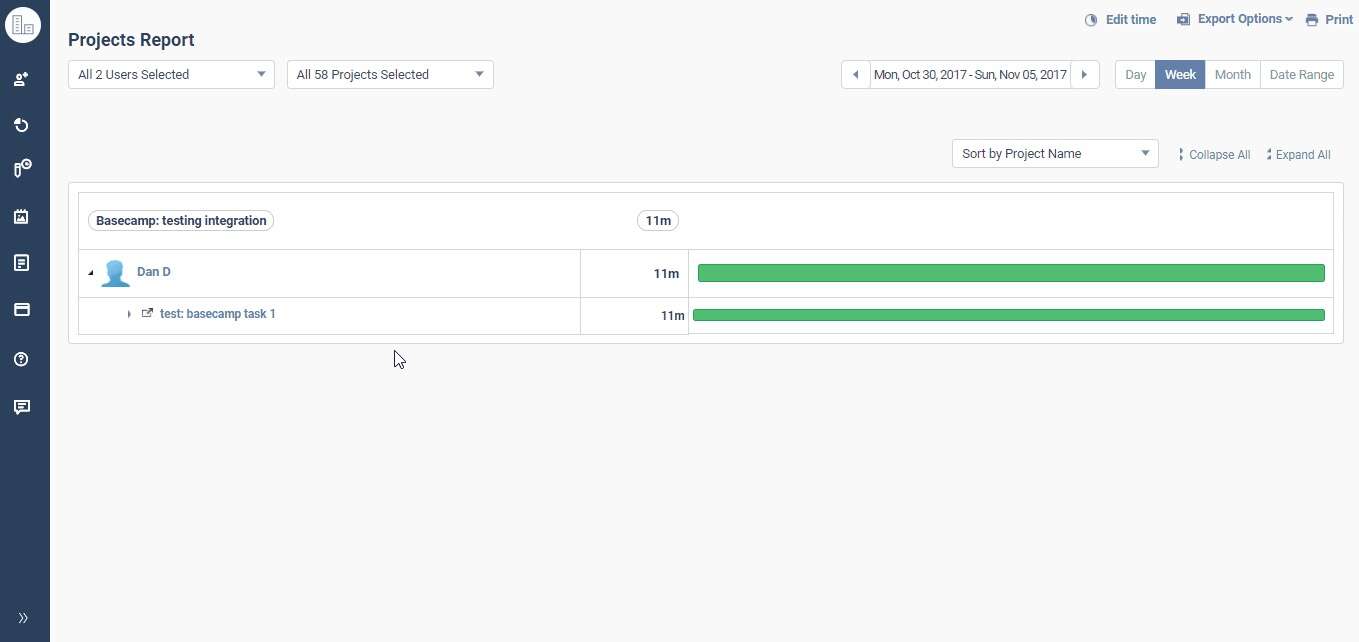The image size is (1359, 642).
Task: Expand the test: basecamp task 1 row
Action: (x=129, y=314)
